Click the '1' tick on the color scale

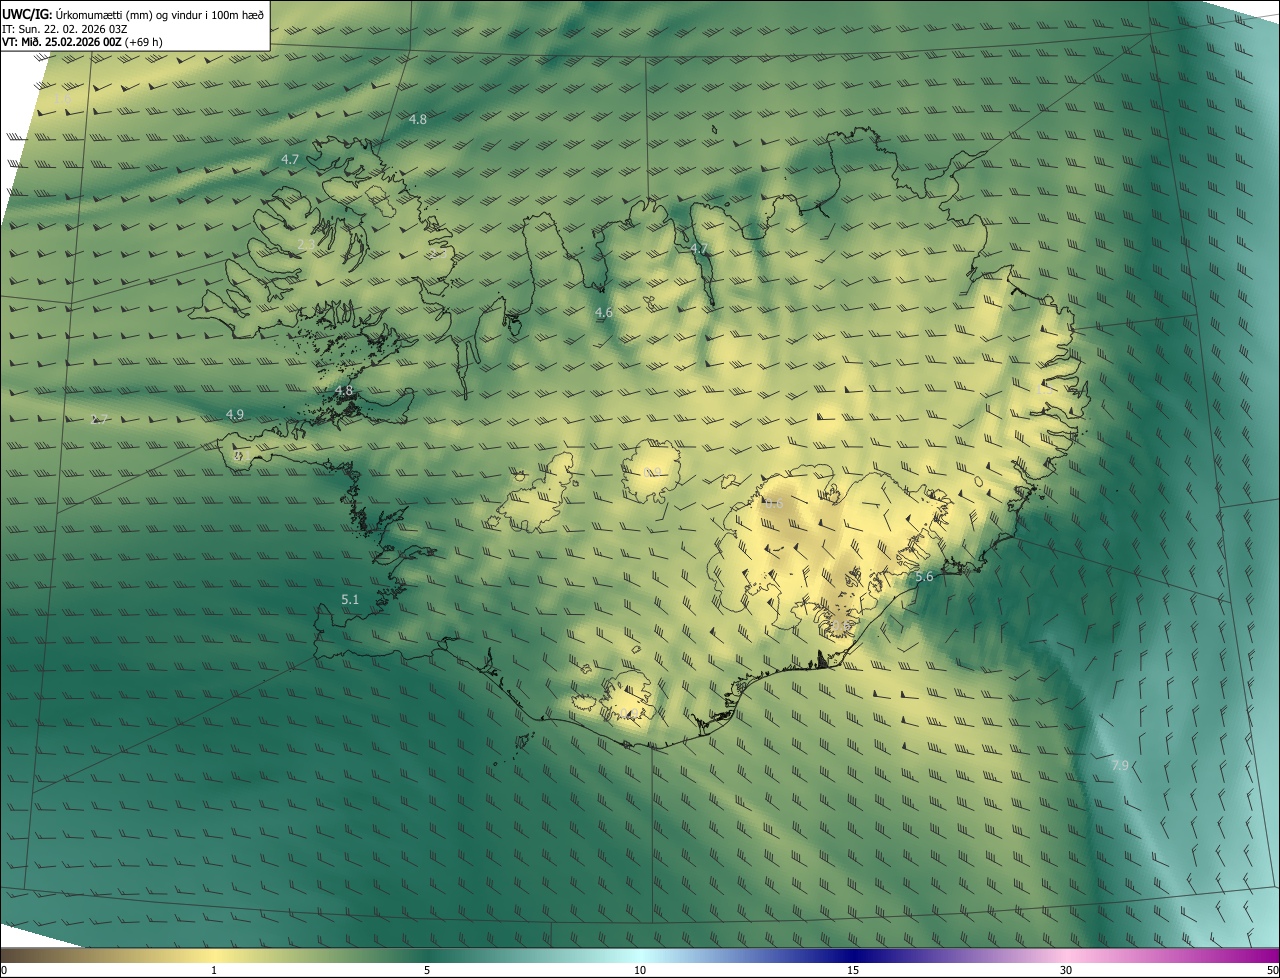[214, 970]
